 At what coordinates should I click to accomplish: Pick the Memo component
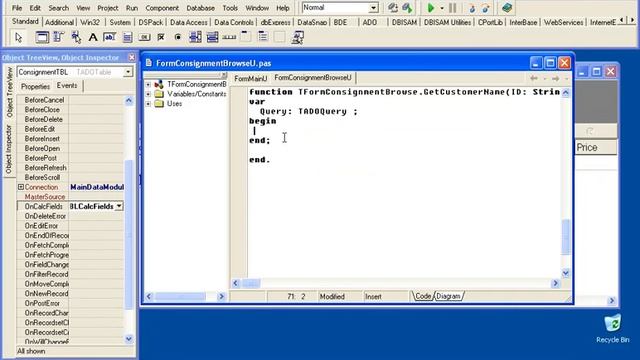[x=127, y=38]
